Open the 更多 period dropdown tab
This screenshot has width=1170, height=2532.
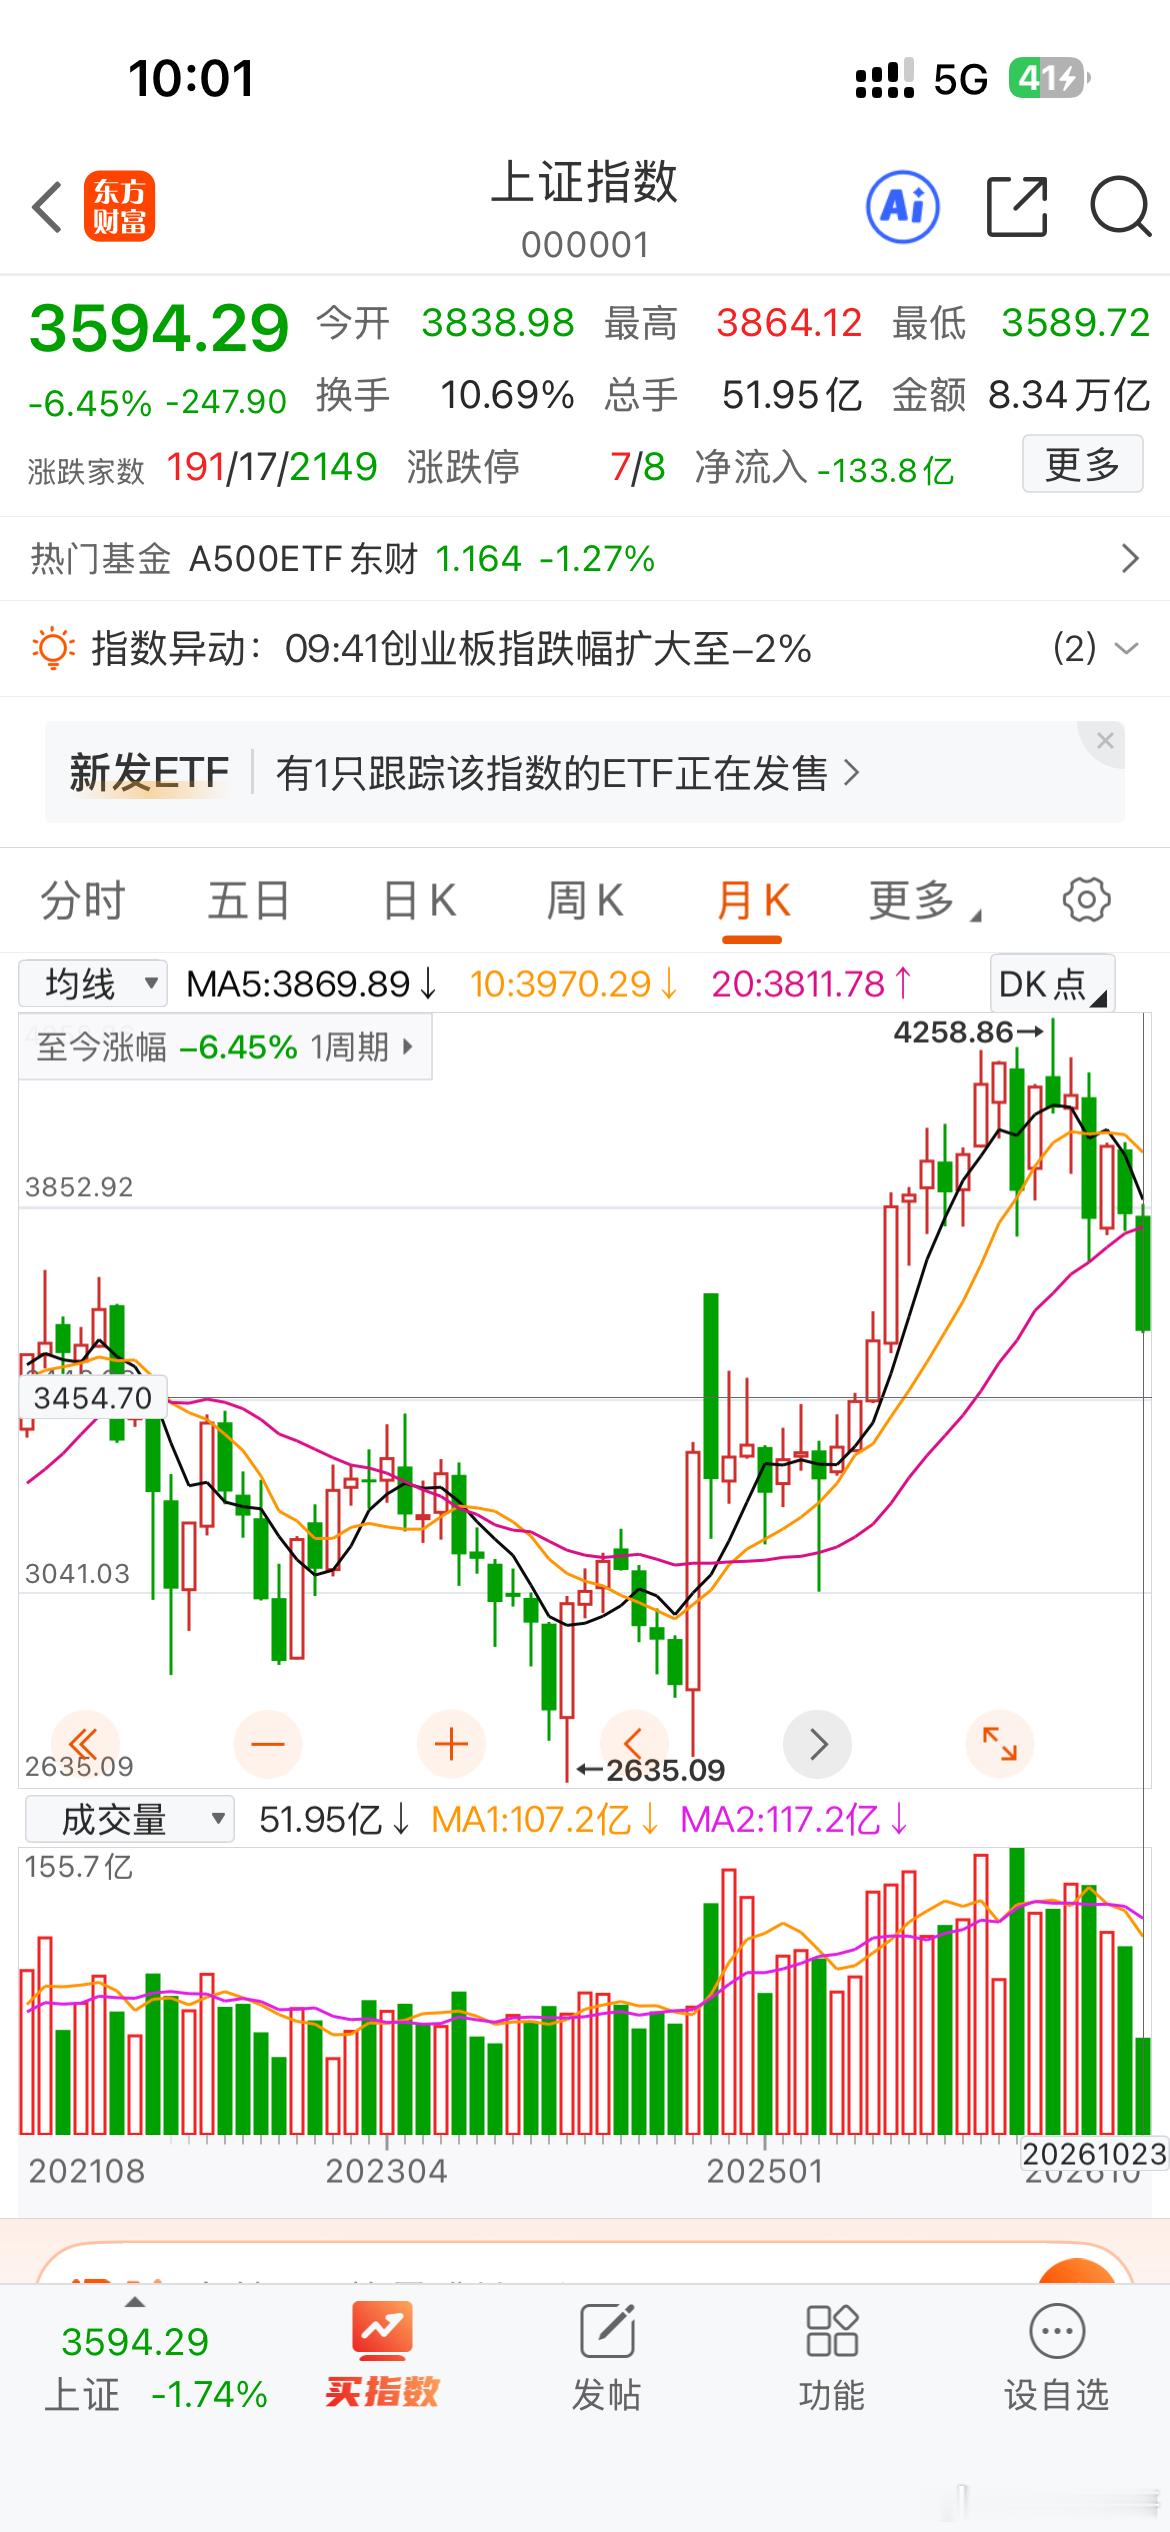click(x=924, y=900)
